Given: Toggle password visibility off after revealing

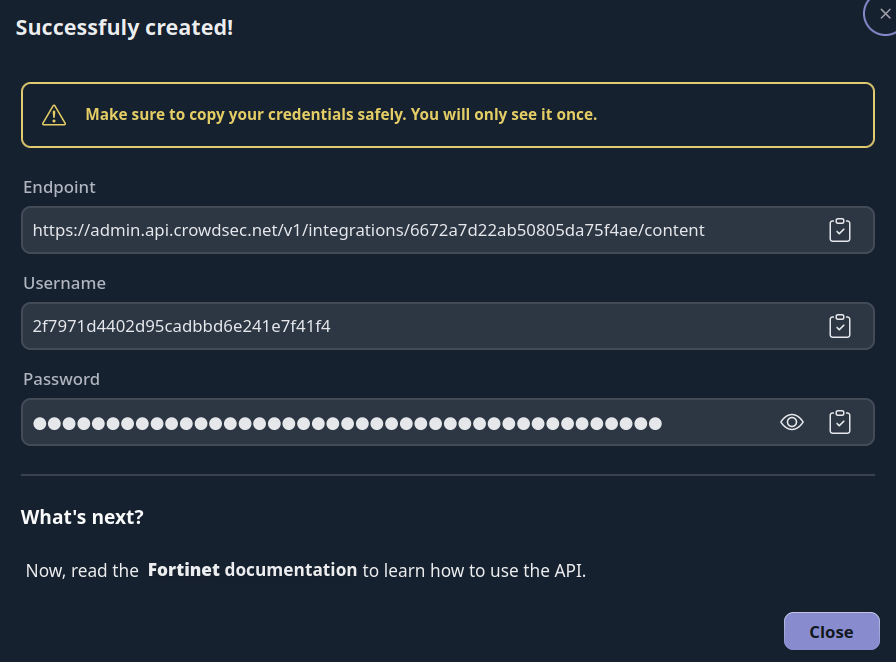Looking at the screenshot, I should point(792,422).
